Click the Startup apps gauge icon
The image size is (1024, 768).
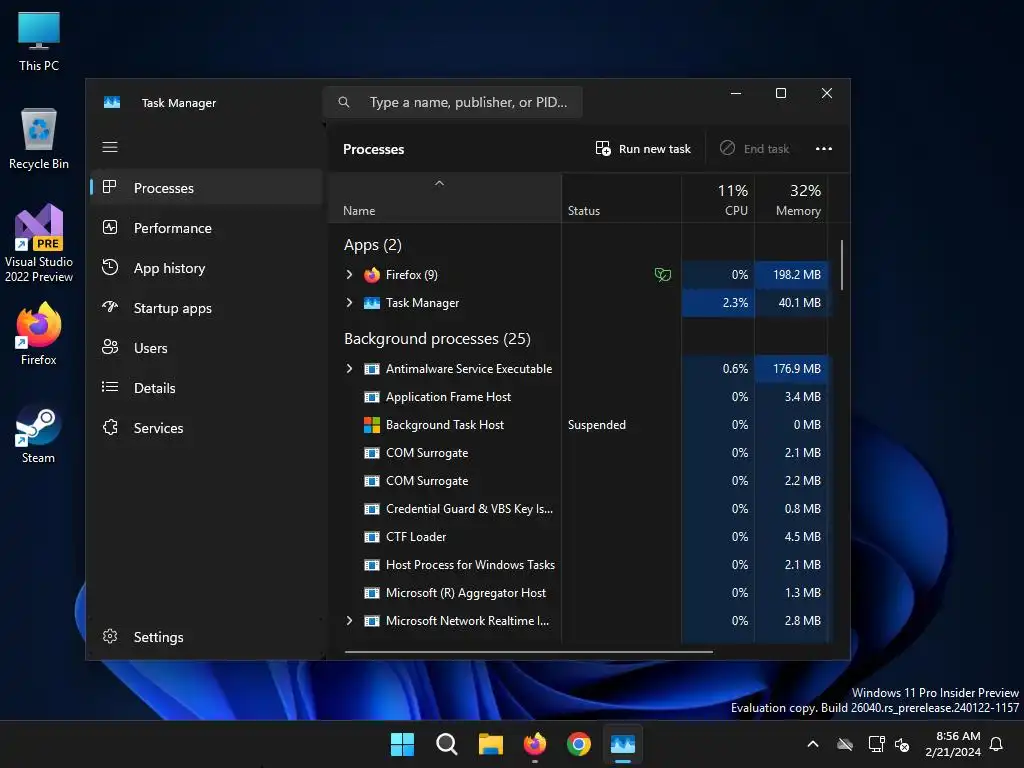[x=110, y=307]
